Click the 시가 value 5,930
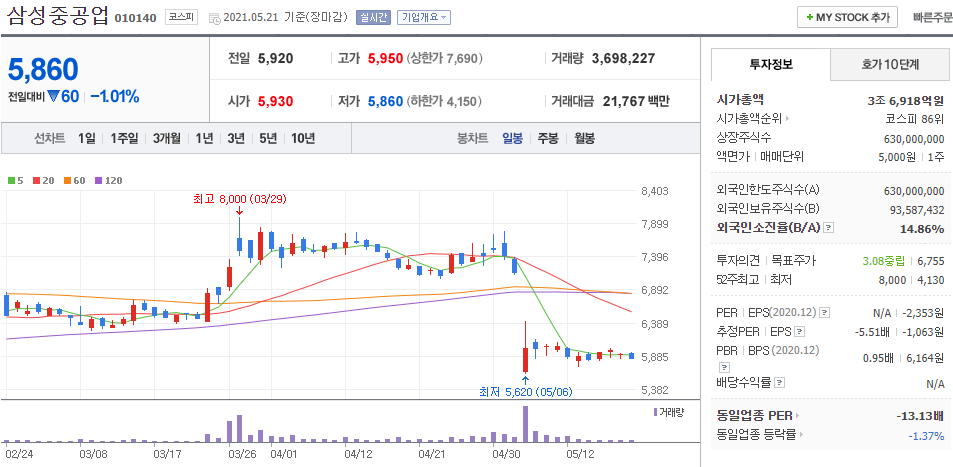The width and height of the screenshot is (953, 467). (x=276, y=101)
